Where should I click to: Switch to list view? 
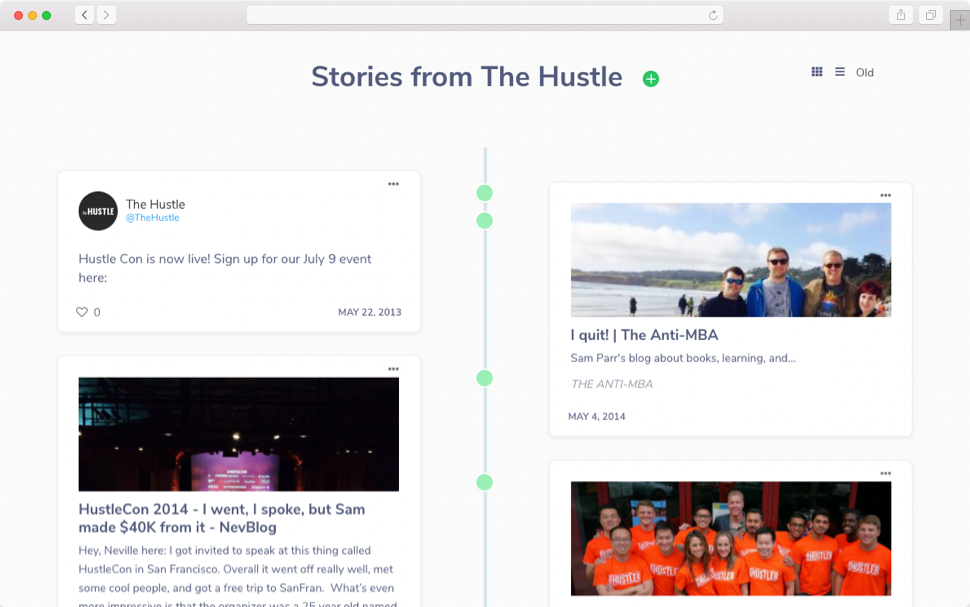coord(839,72)
